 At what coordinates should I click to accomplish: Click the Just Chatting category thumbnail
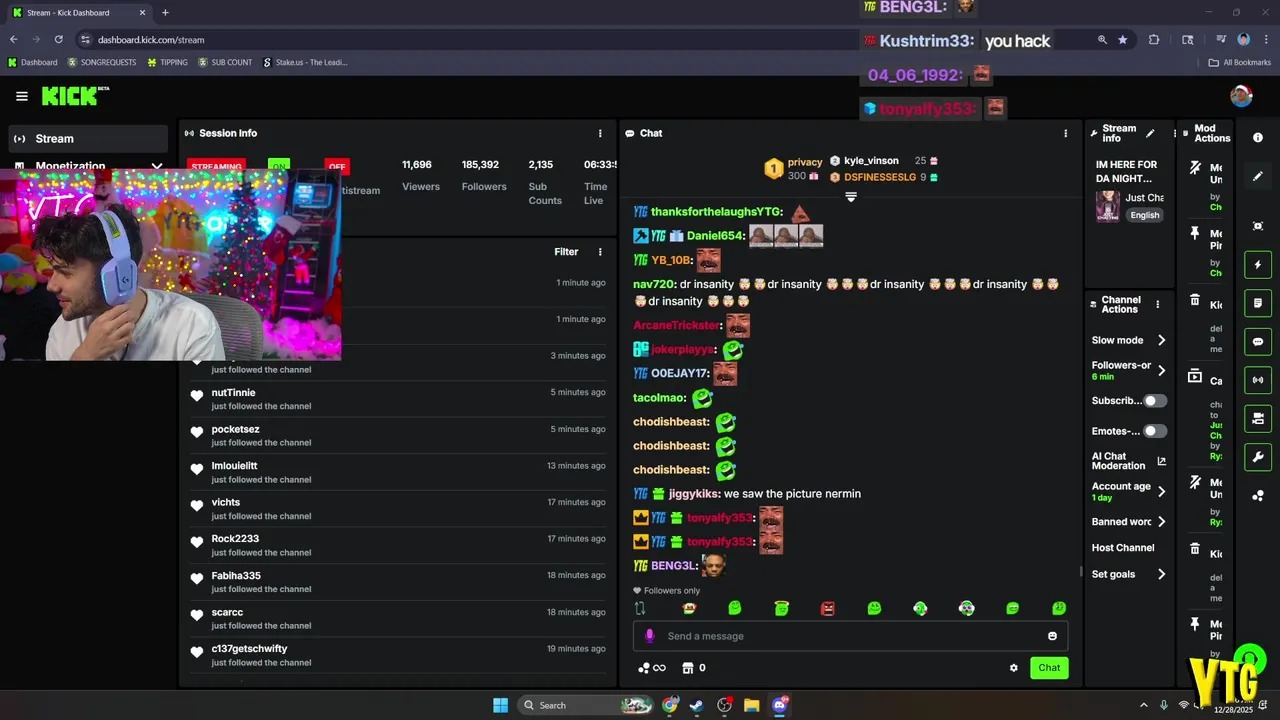pos(1108,206)
